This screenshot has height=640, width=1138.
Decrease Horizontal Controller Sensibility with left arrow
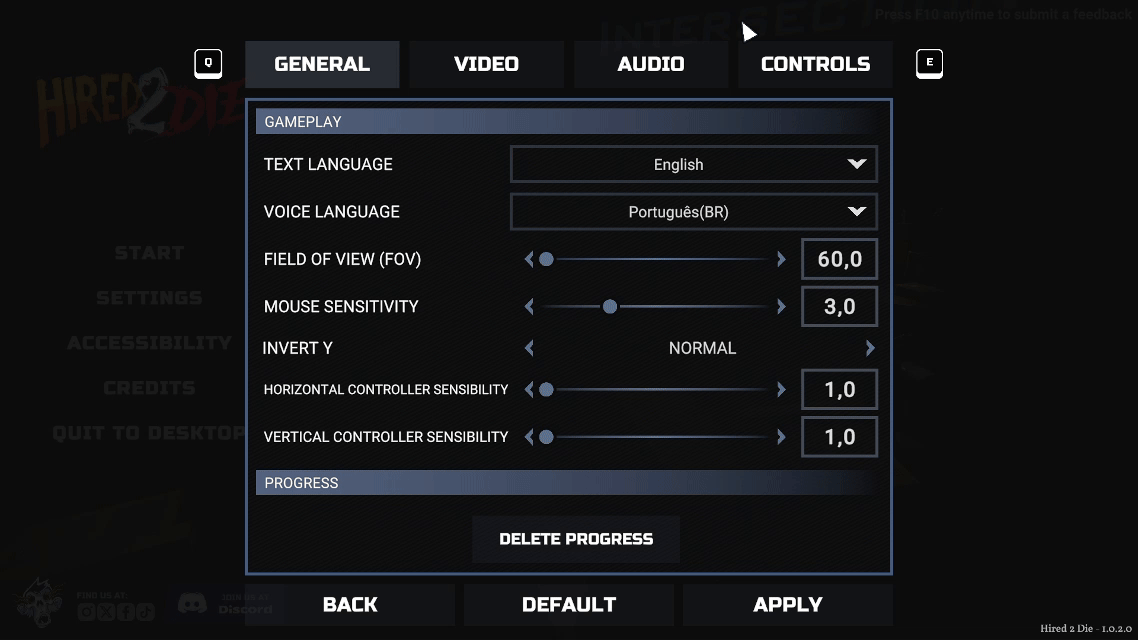coord(529,390)
